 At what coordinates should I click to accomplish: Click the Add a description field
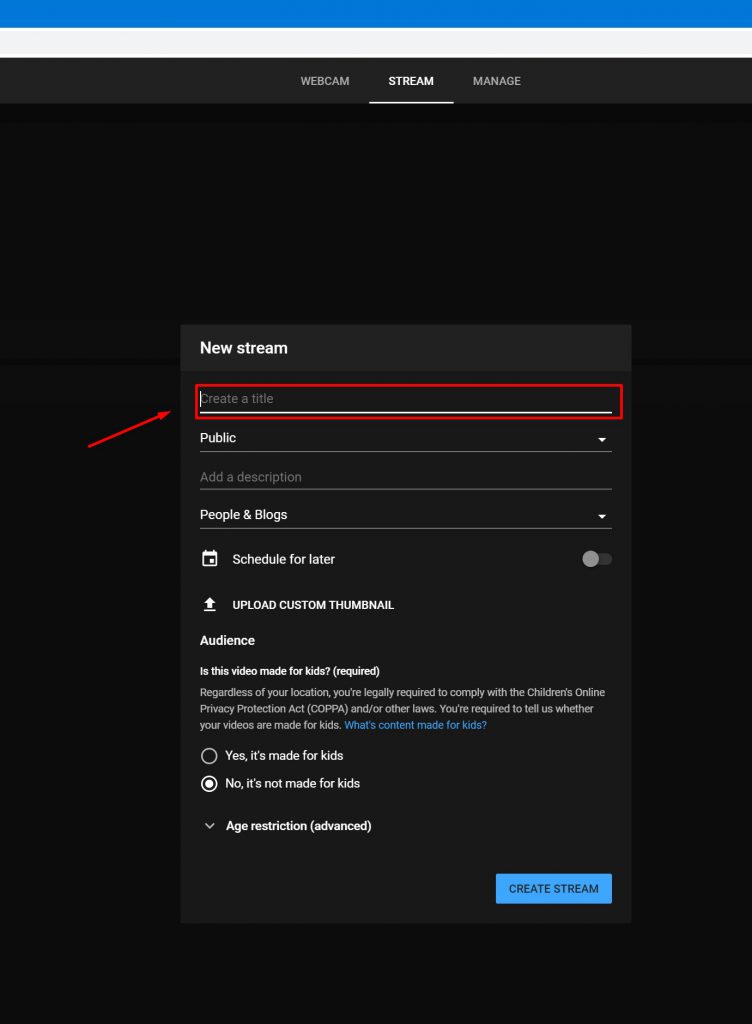point(405,477)
